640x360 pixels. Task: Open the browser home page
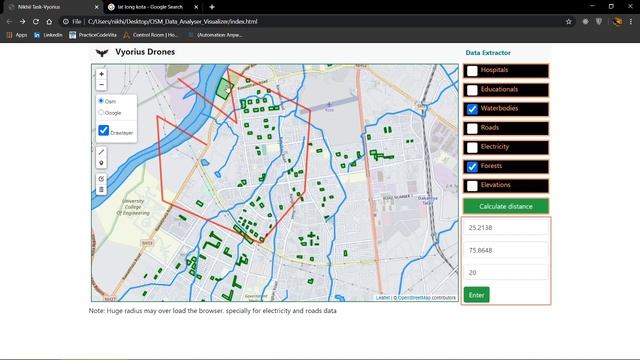click(49, 22)
